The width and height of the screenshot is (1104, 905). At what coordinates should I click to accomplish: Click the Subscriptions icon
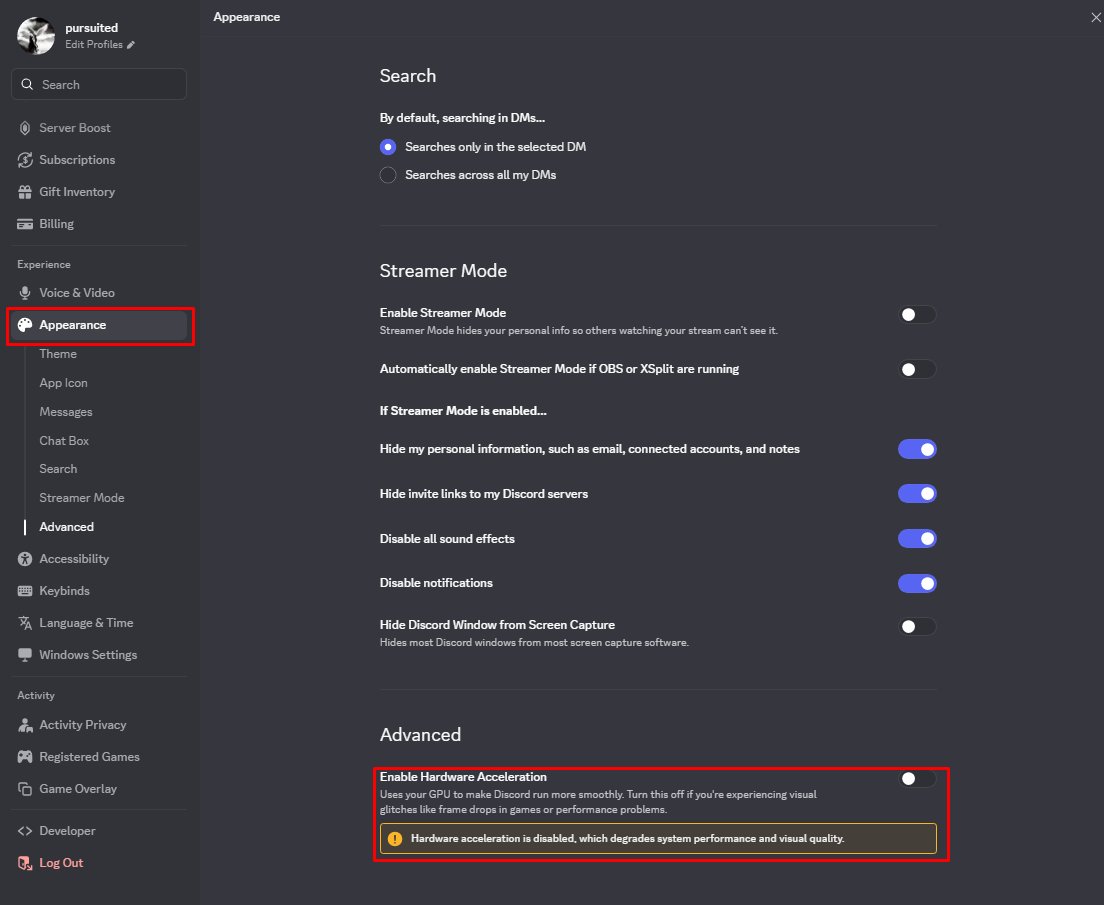(25, 160)
